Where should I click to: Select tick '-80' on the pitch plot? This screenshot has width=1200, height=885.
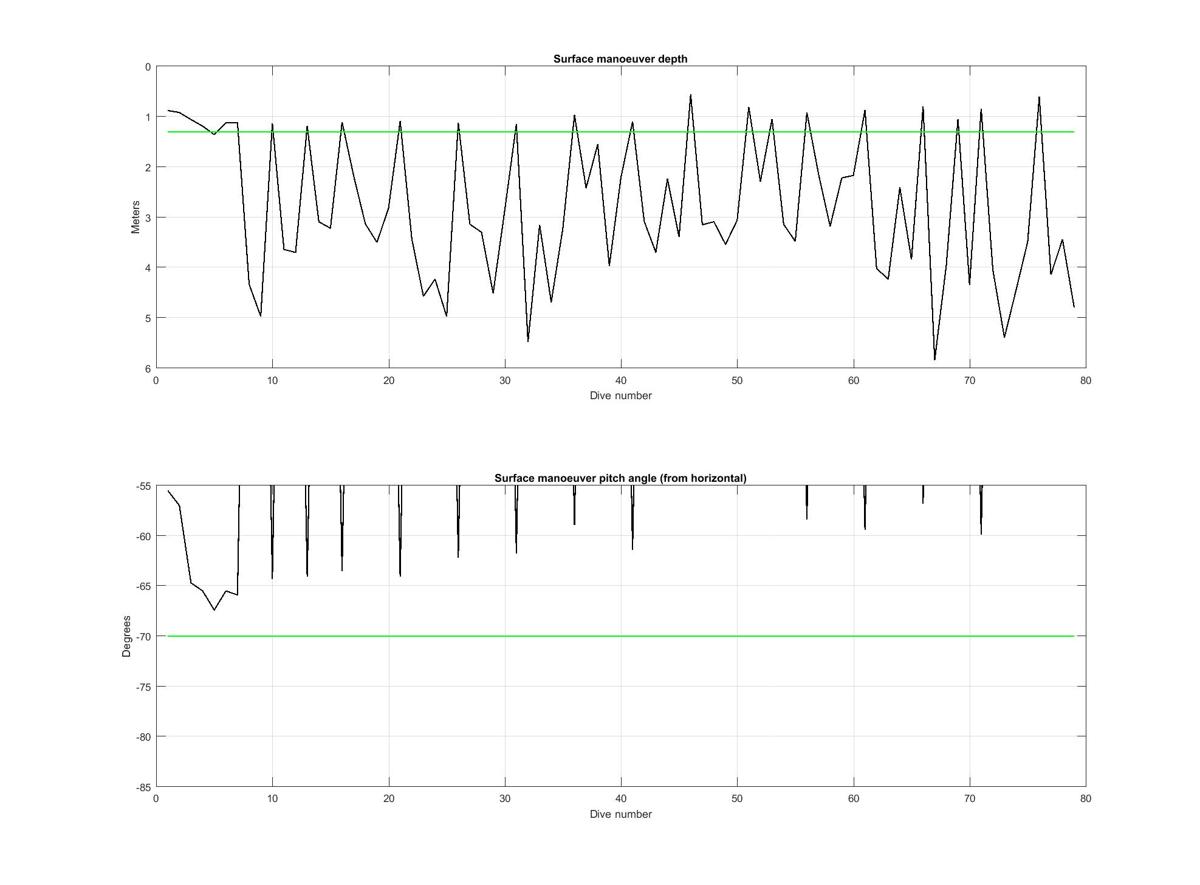pyautogui.click(x=142, y=737)
